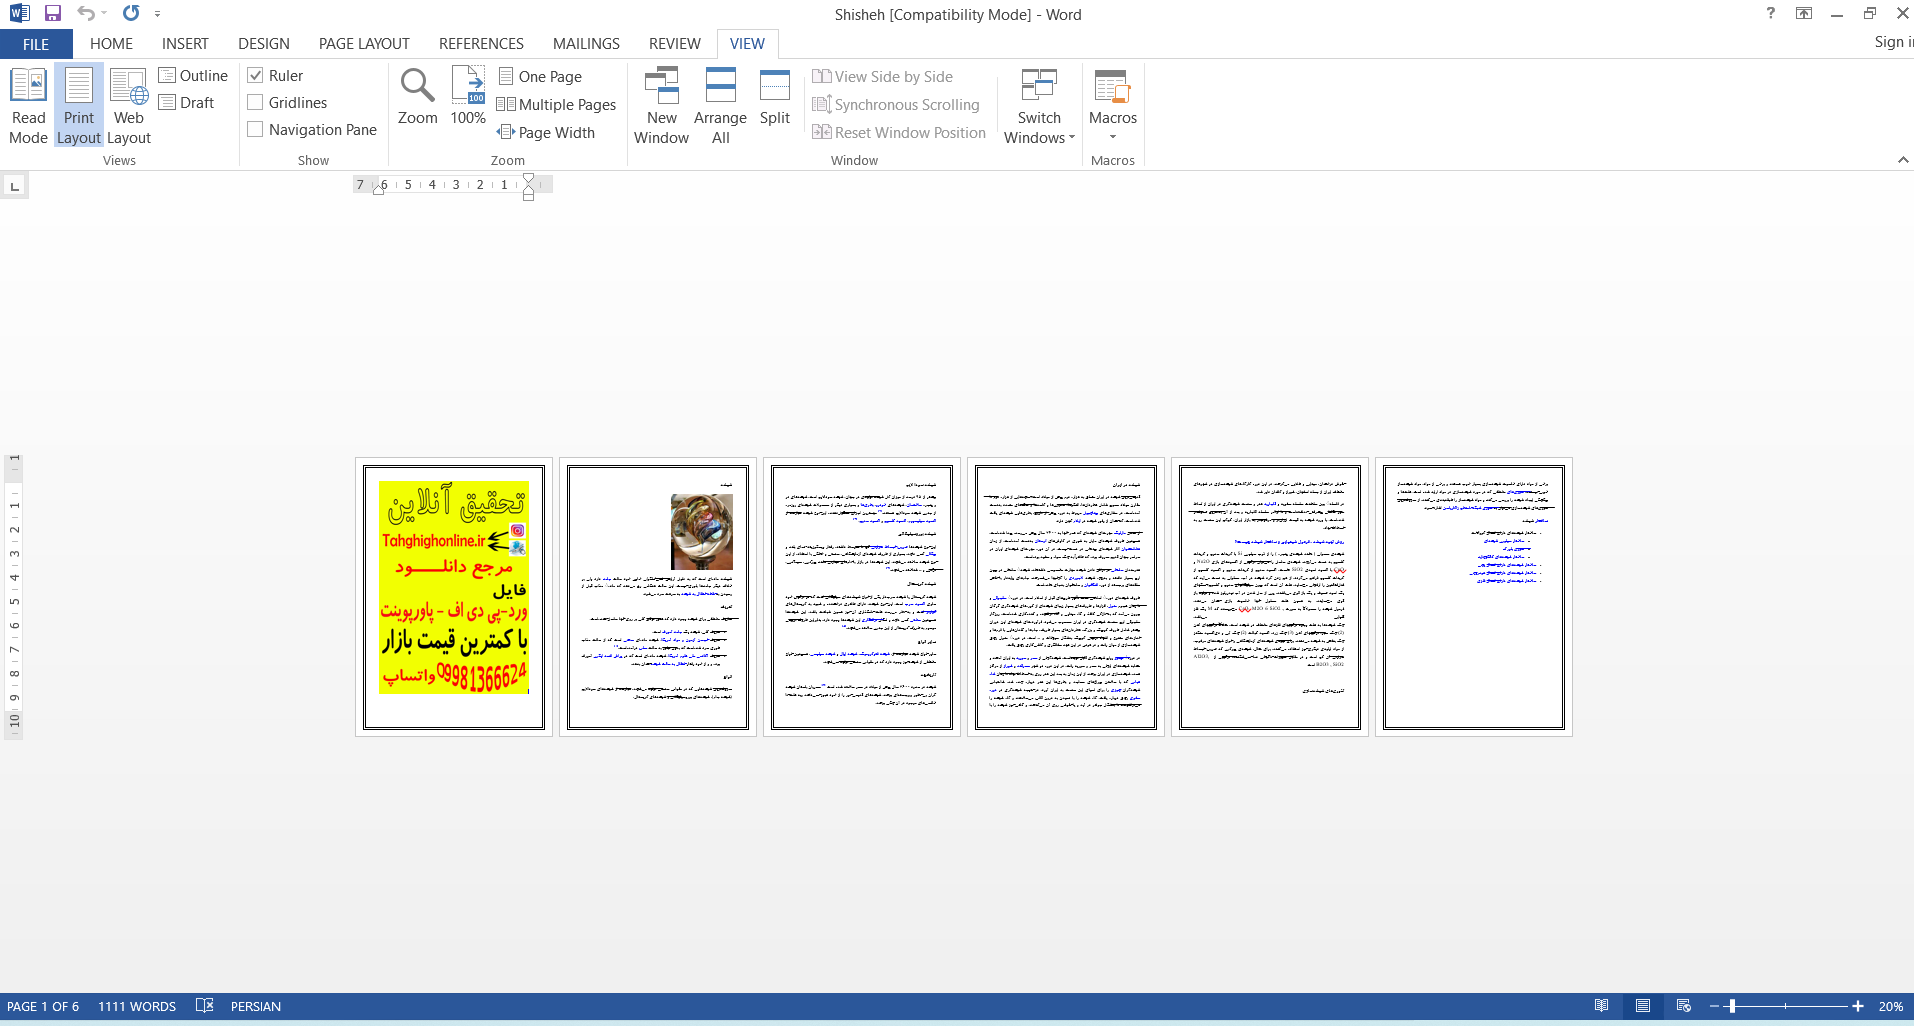Click the proofing errors status icon
The width and height of the screenshot is (1914, 1026).
[204, 1005]
